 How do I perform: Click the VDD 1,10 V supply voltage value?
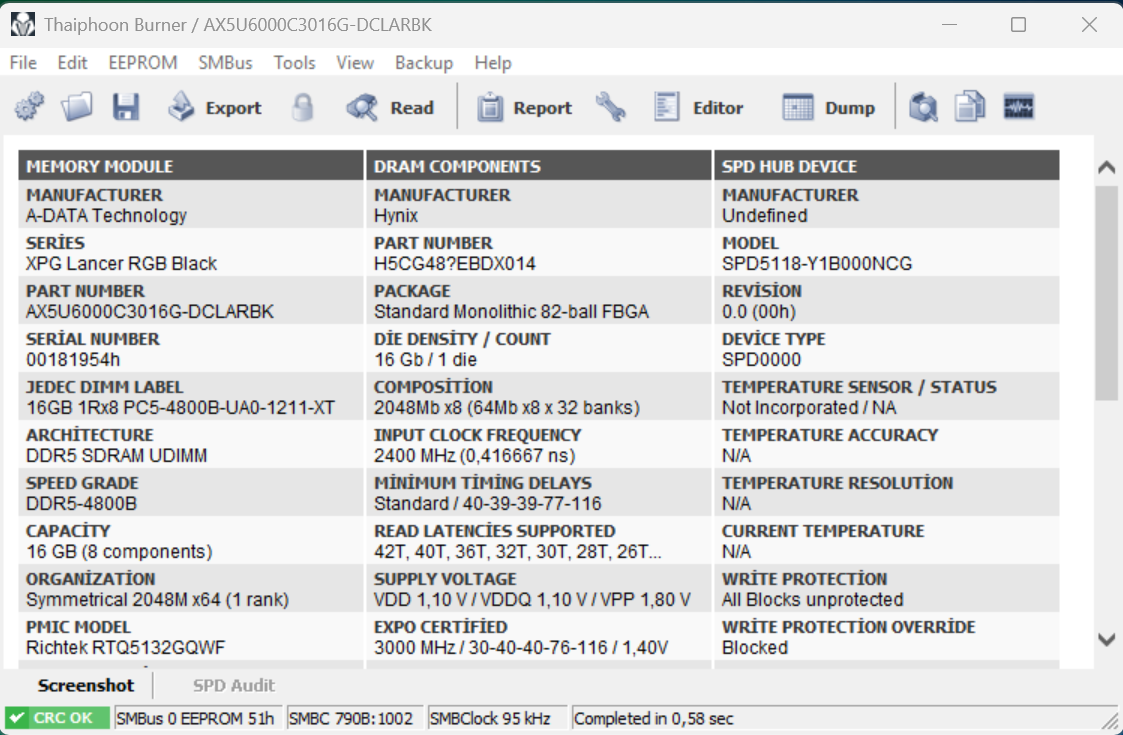click(x=532, y=600)
